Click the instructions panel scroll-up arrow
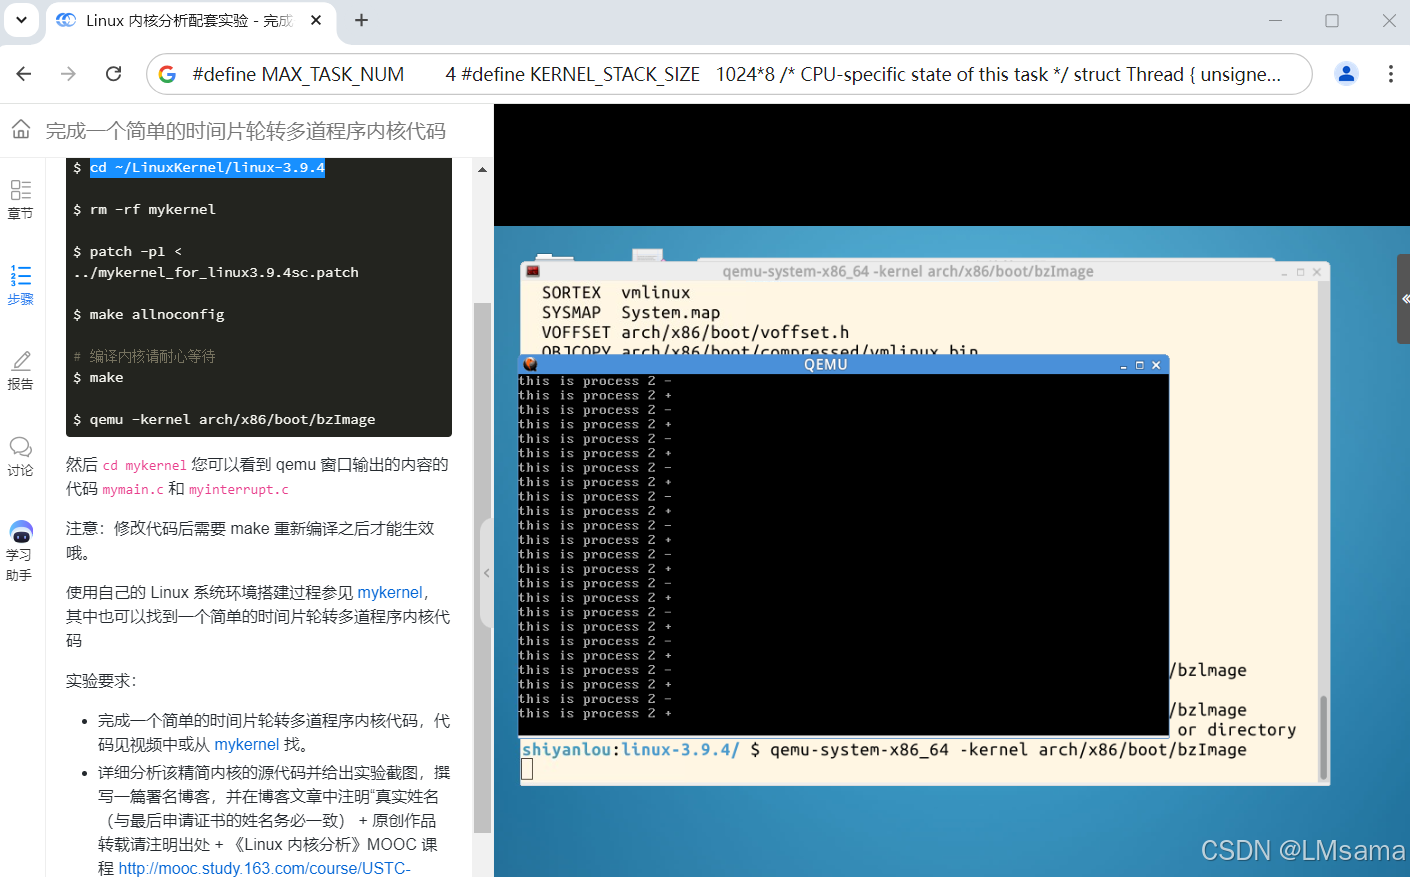 (x=482, y=170)
